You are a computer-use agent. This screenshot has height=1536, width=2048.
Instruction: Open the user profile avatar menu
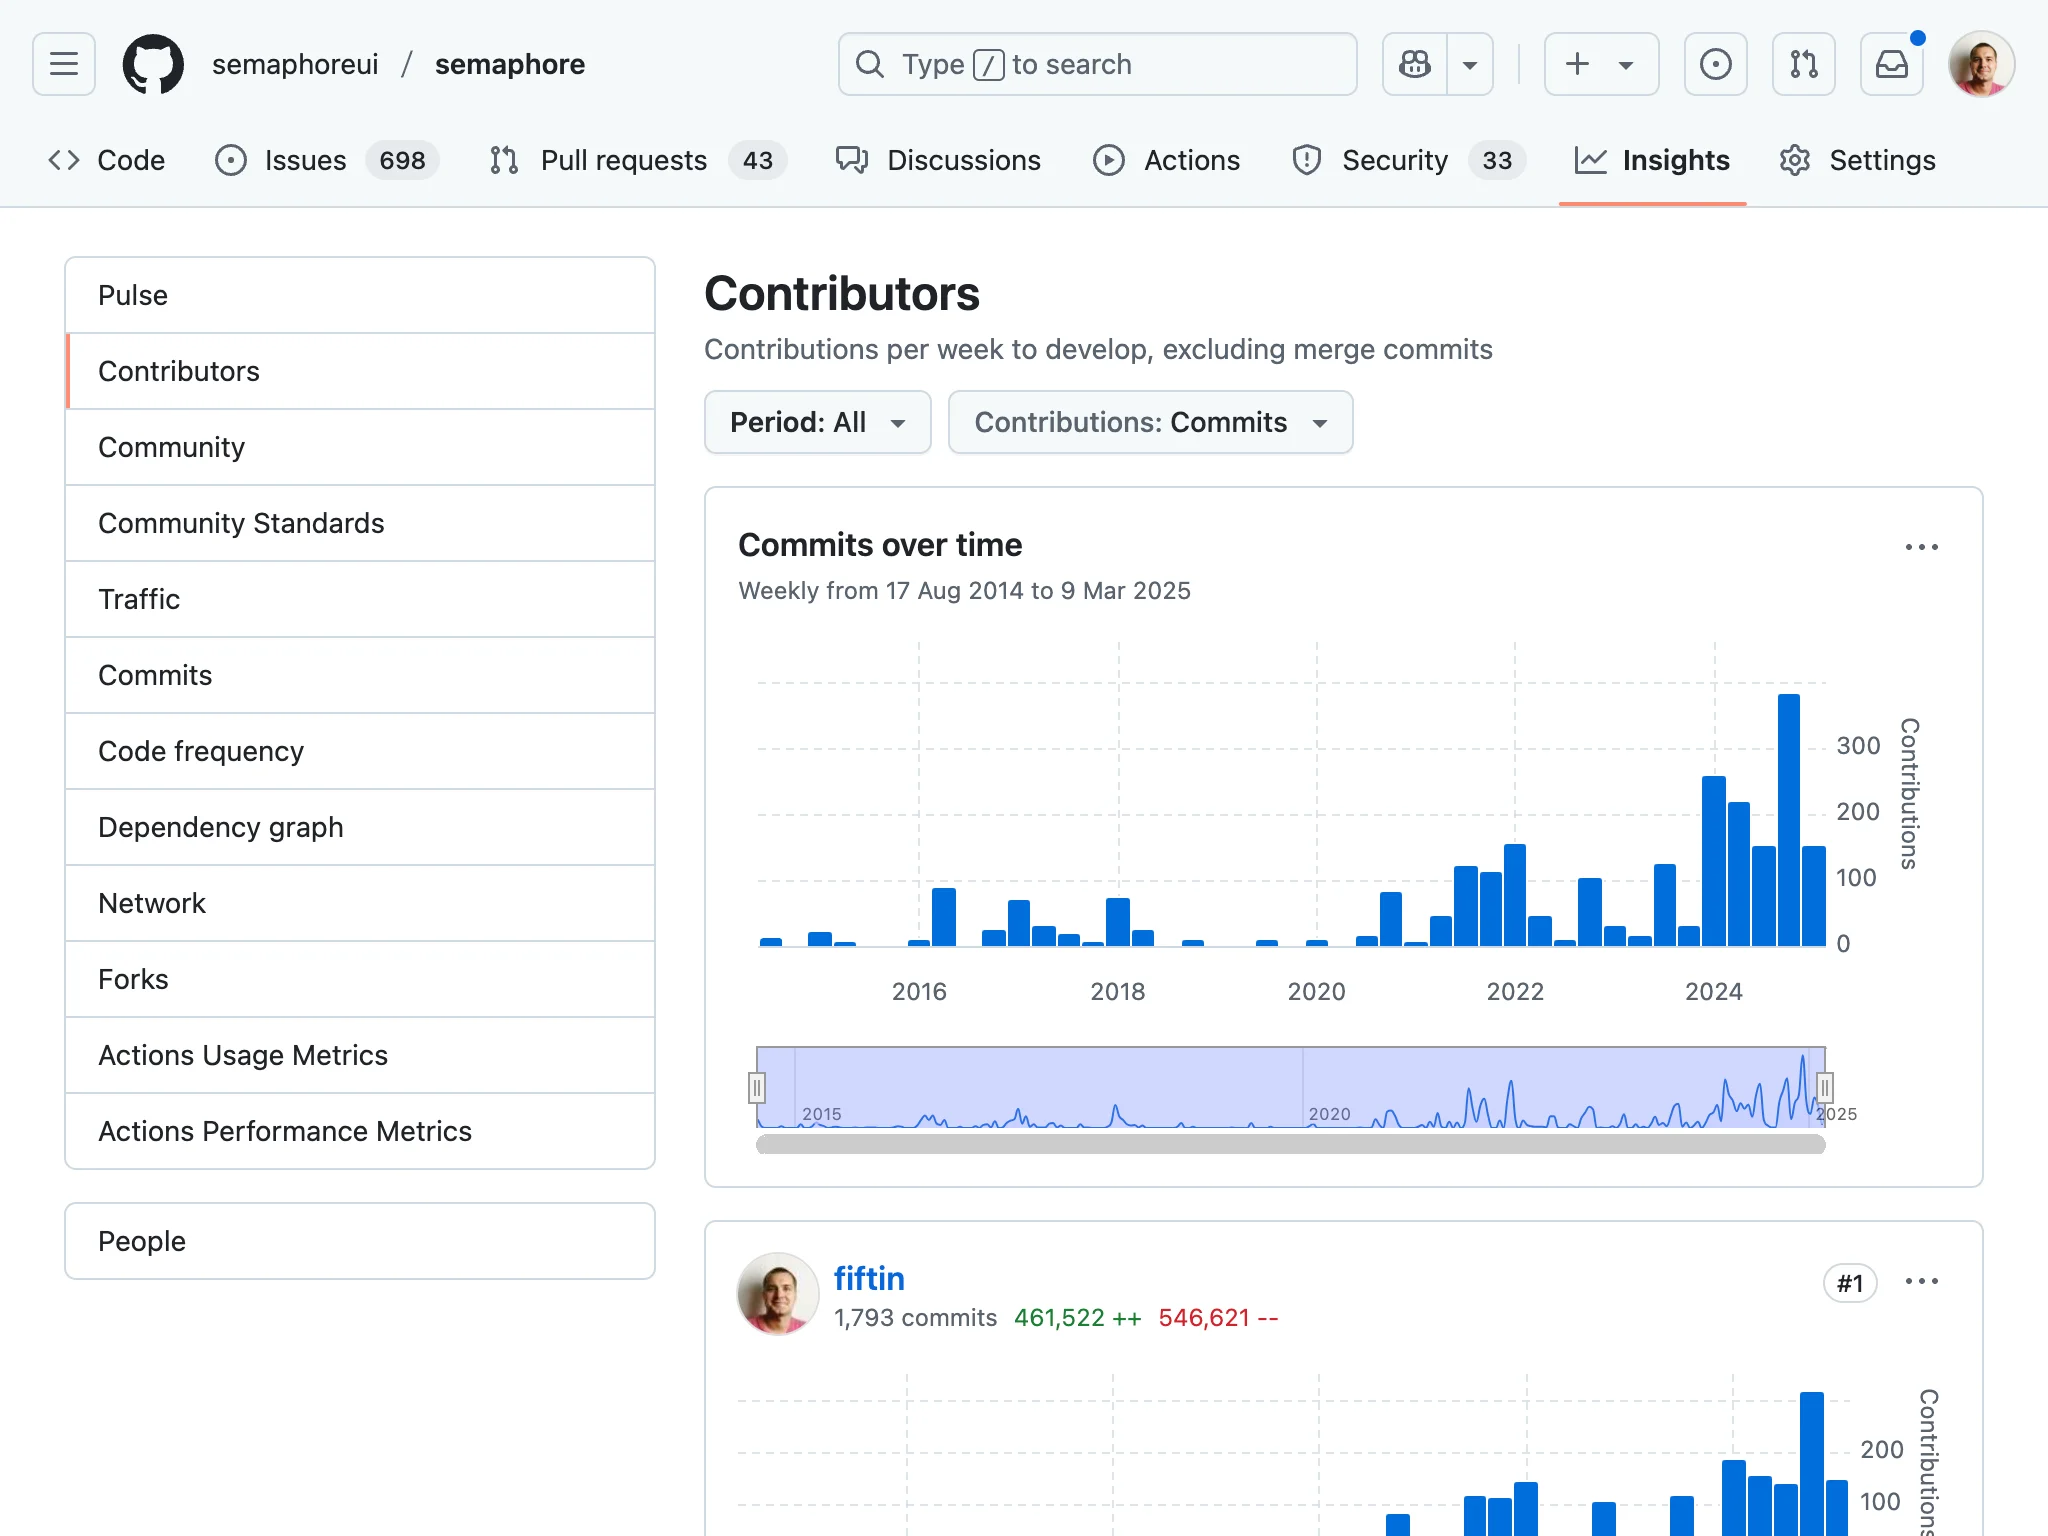(1981, 64)
